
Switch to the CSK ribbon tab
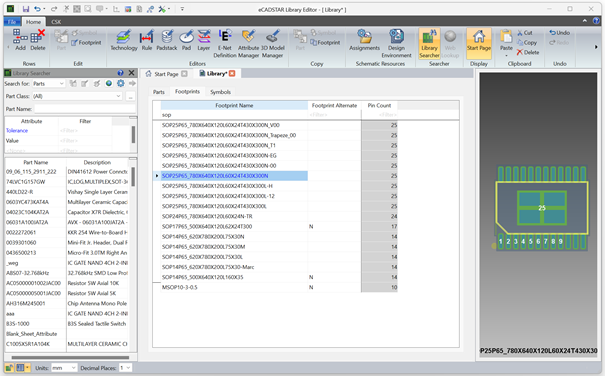tap(56, 22)
